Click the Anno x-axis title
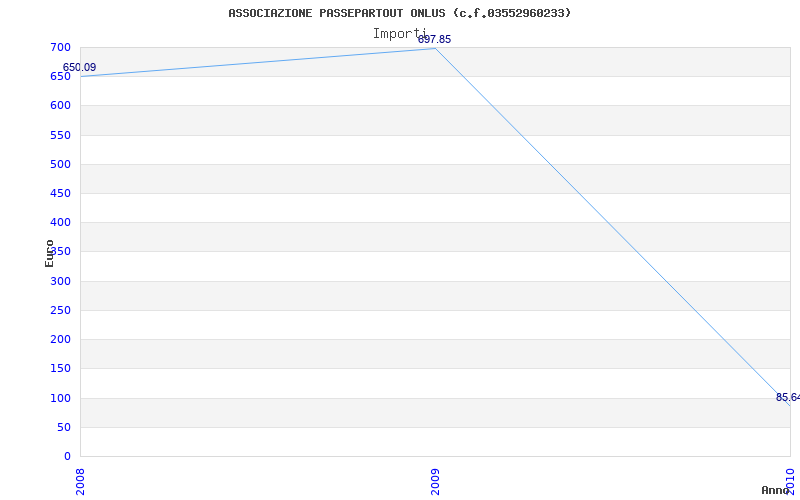Image resolution: width=800 pixels, height=500 pixels. (x=775, y=490)
